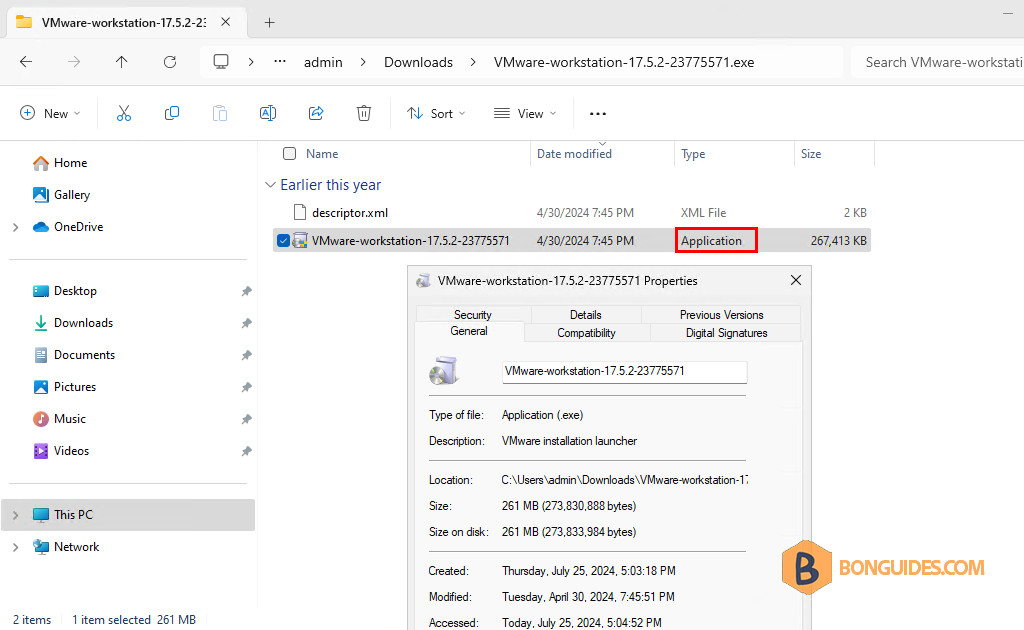Select OneDrive in the sidebar

[x=68, y=227]
